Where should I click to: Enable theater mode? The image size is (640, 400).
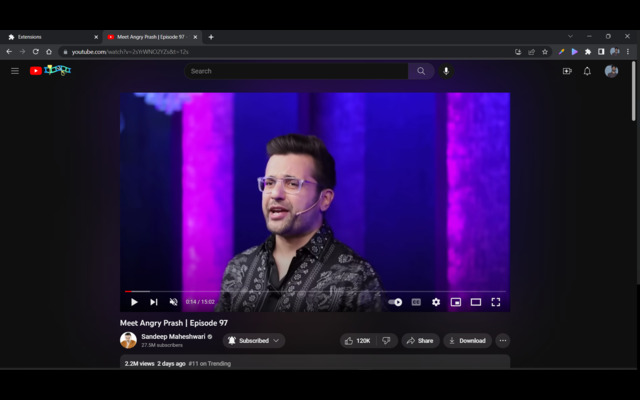[476, 302]
